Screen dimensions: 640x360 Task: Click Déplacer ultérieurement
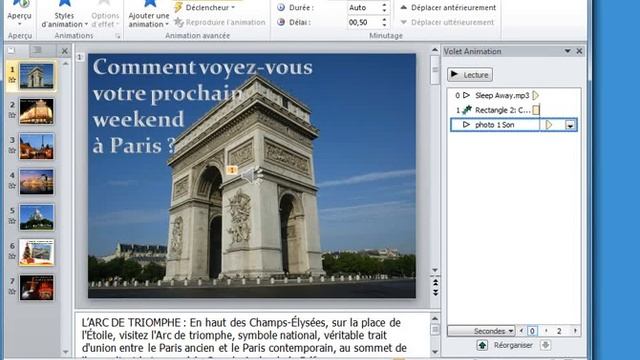(x=447, y=22)
